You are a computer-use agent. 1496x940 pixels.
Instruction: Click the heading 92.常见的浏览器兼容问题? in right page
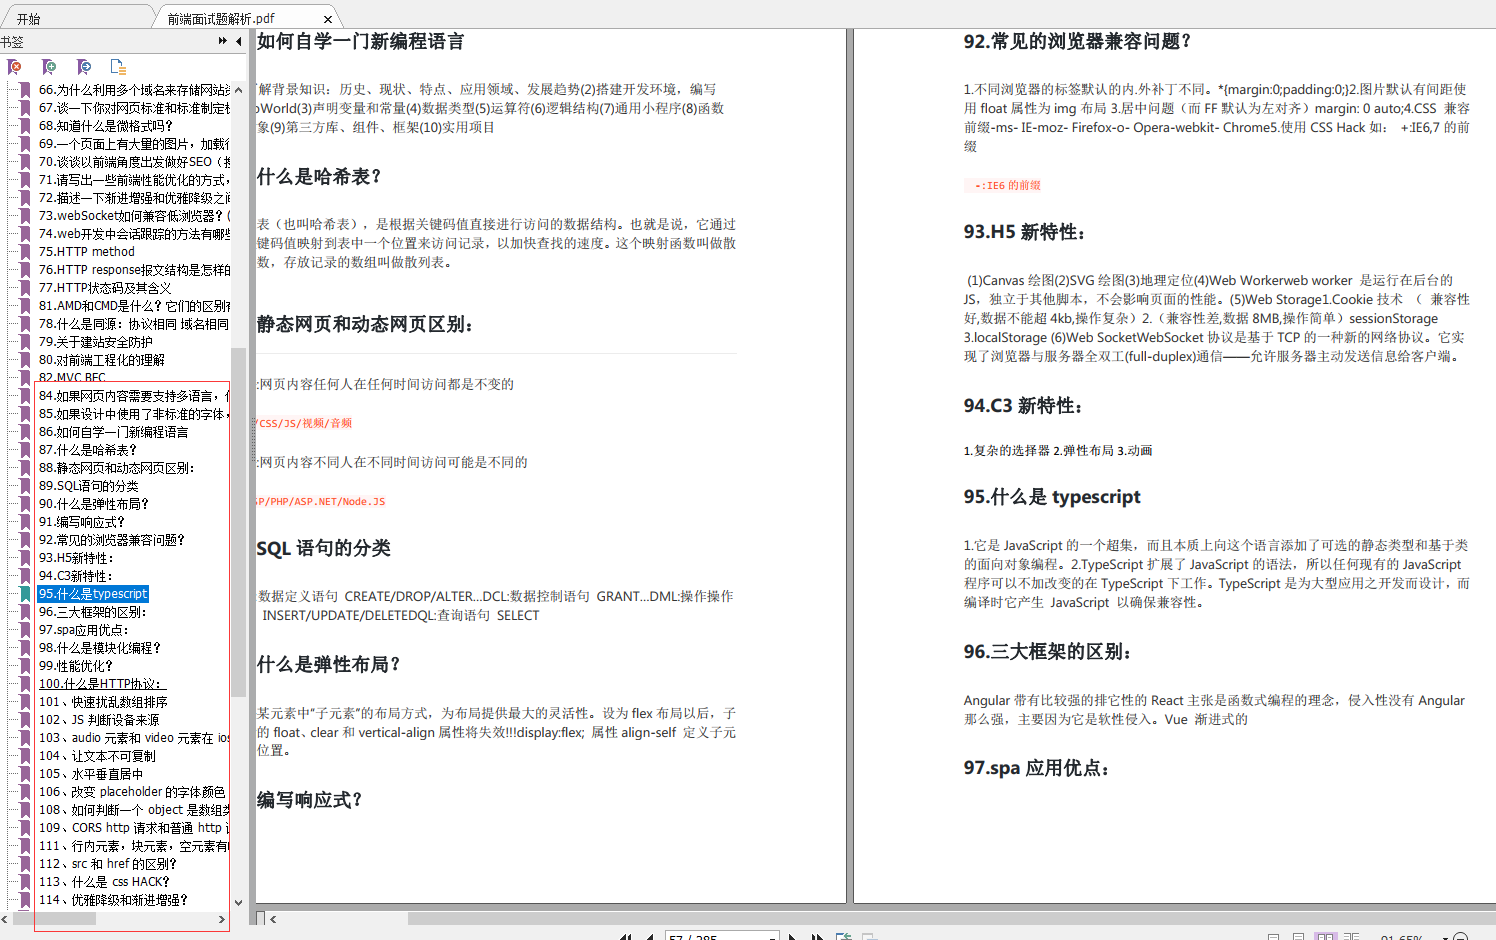tap(1078, 41)
